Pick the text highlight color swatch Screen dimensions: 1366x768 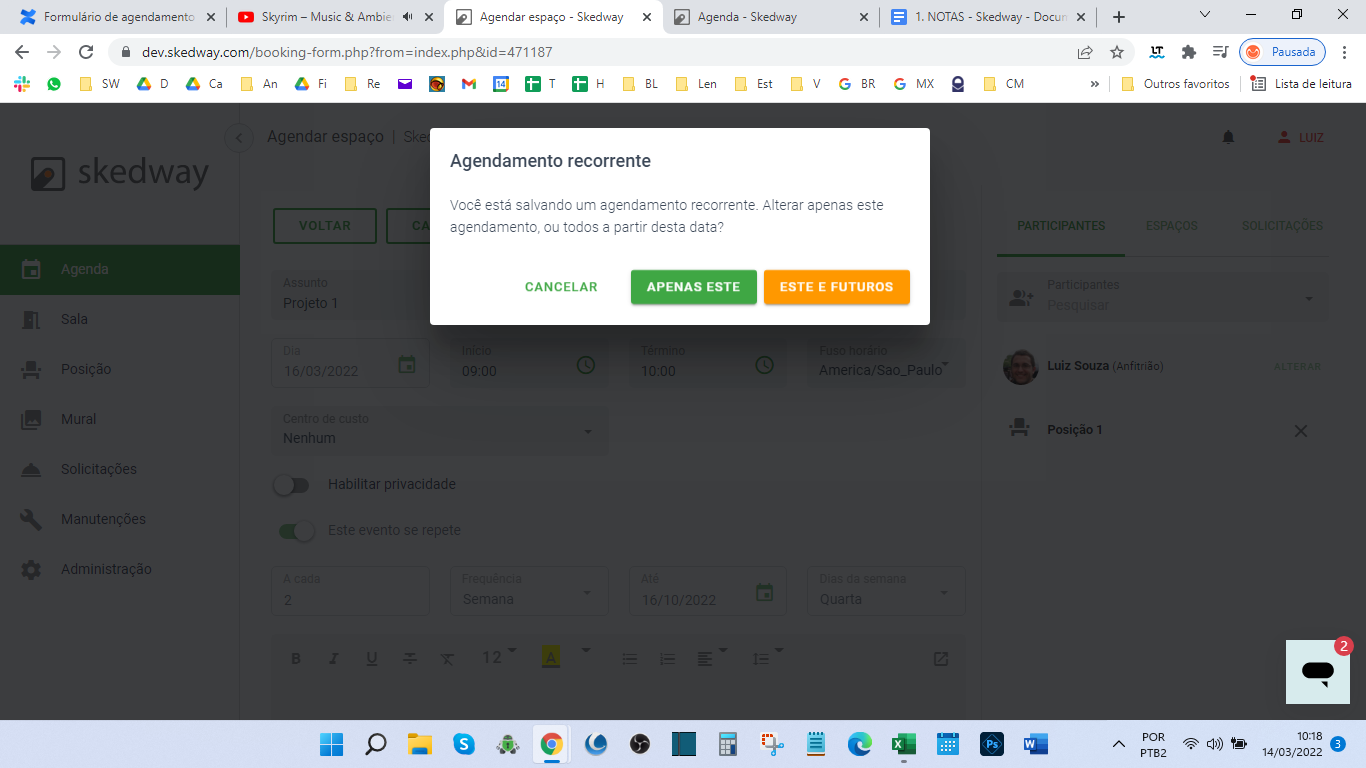pyautogui.click(x=551, y=657)
